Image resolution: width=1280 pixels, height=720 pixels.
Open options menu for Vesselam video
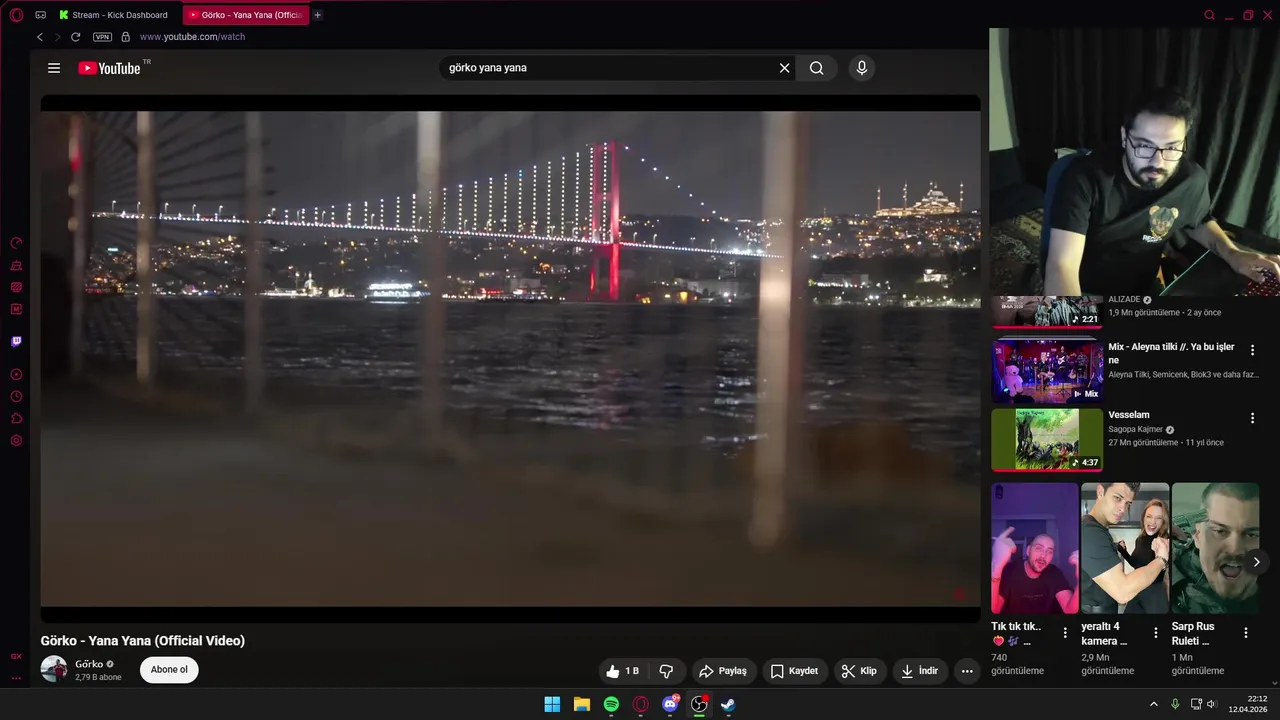pos(1252,418)
